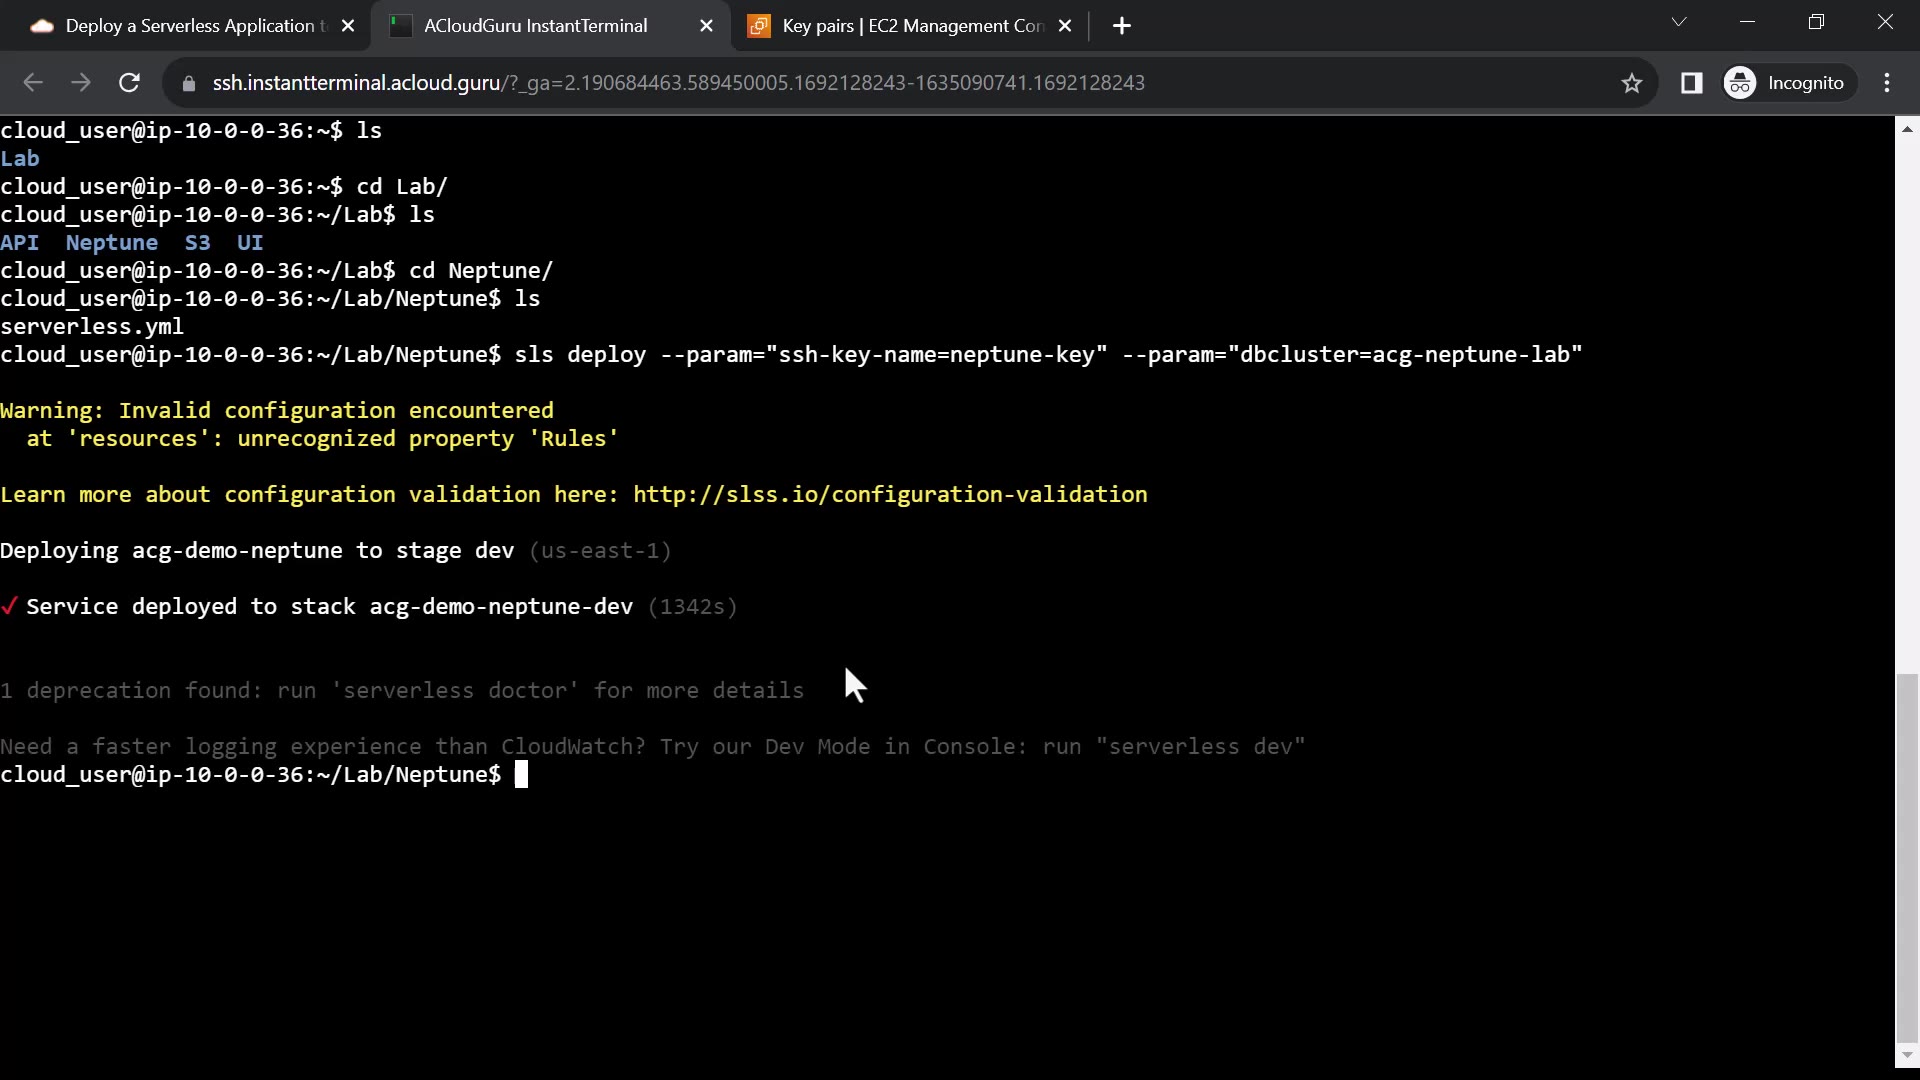Image resolution: width=1920 pixels, height=1080 pixels.
Task: Reload the InstantTerminal page
Action: [129, 83]
